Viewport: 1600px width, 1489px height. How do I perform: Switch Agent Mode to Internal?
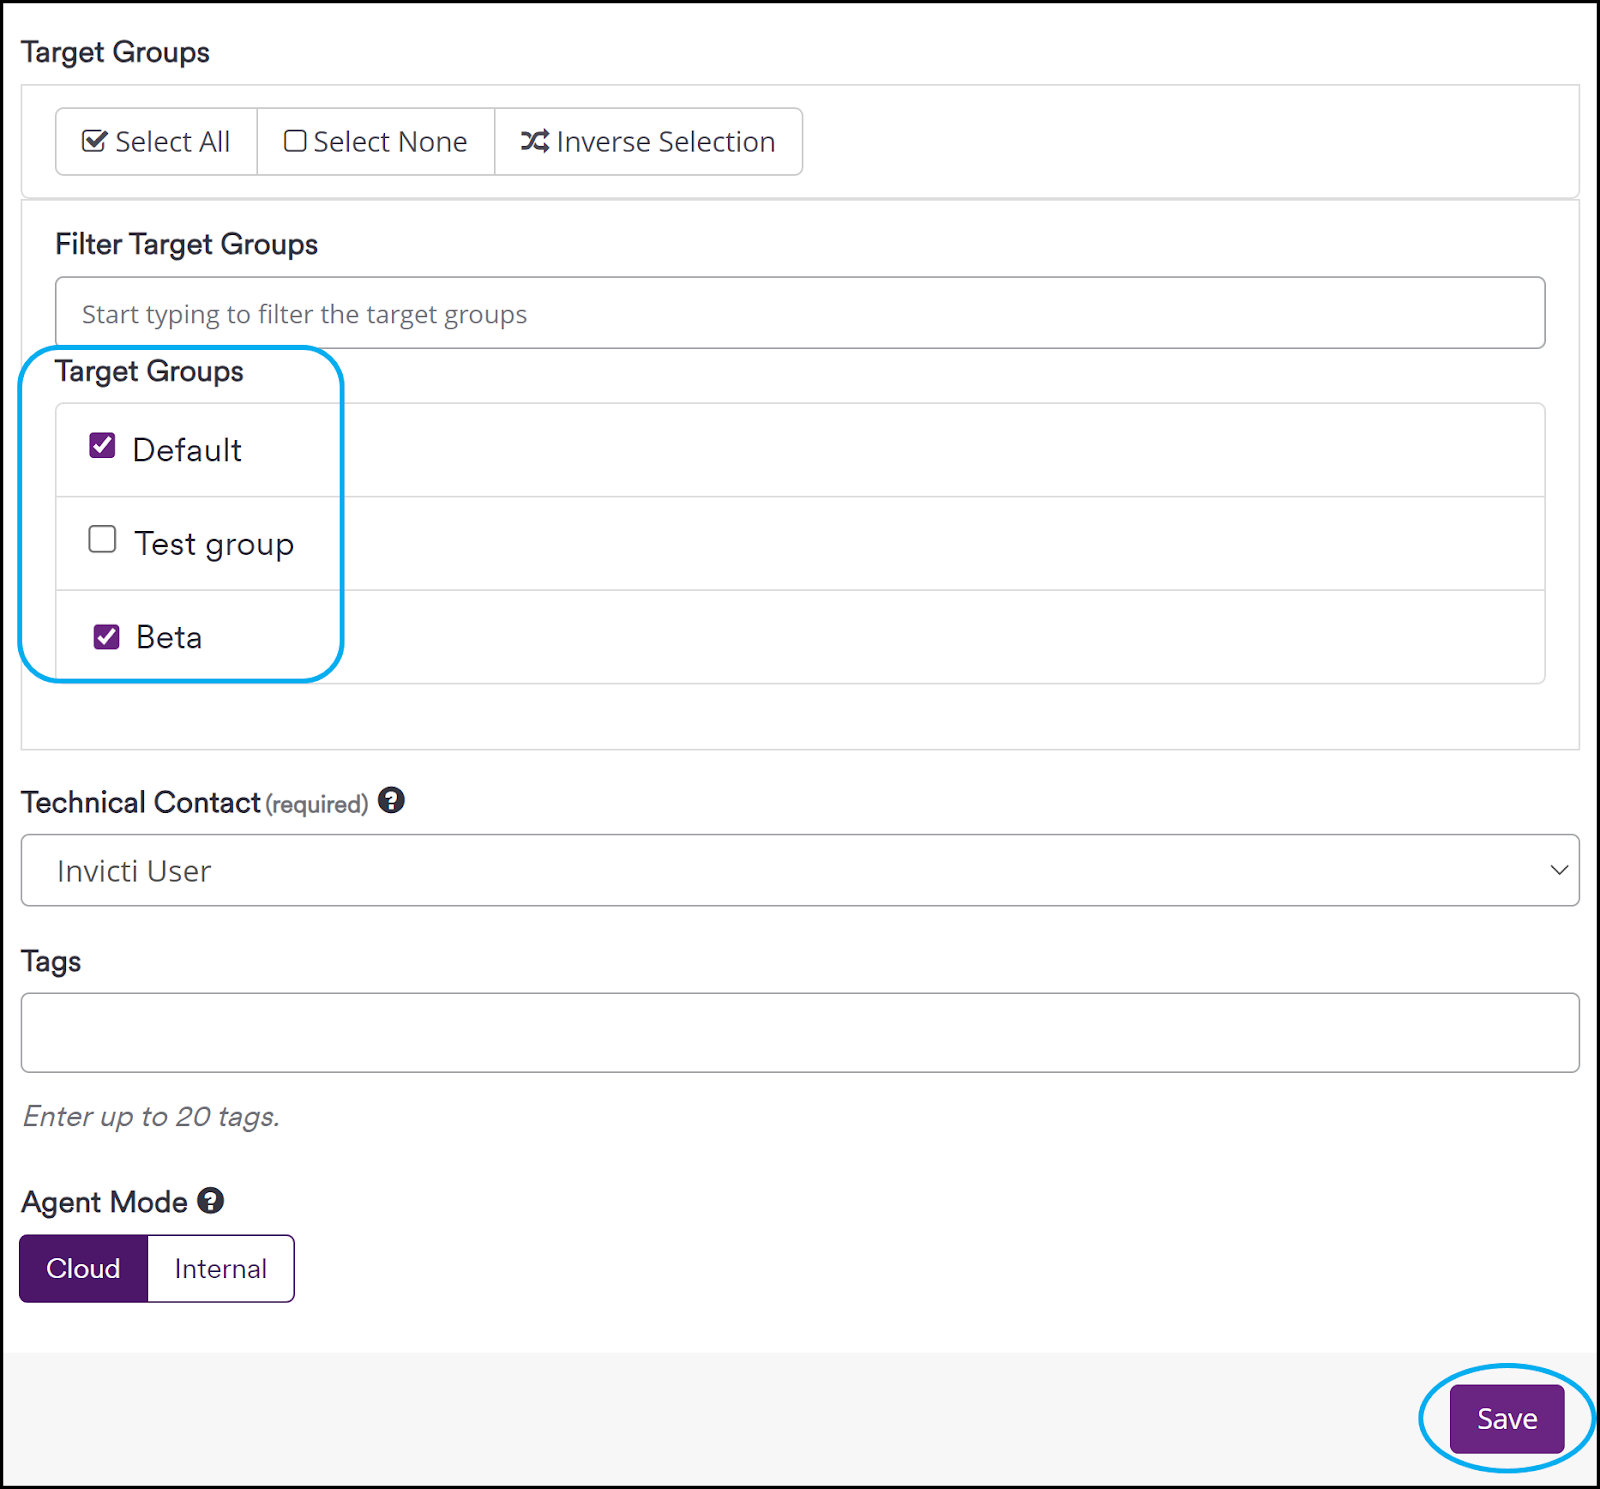pyautogui.click(x=221, y=1268)
